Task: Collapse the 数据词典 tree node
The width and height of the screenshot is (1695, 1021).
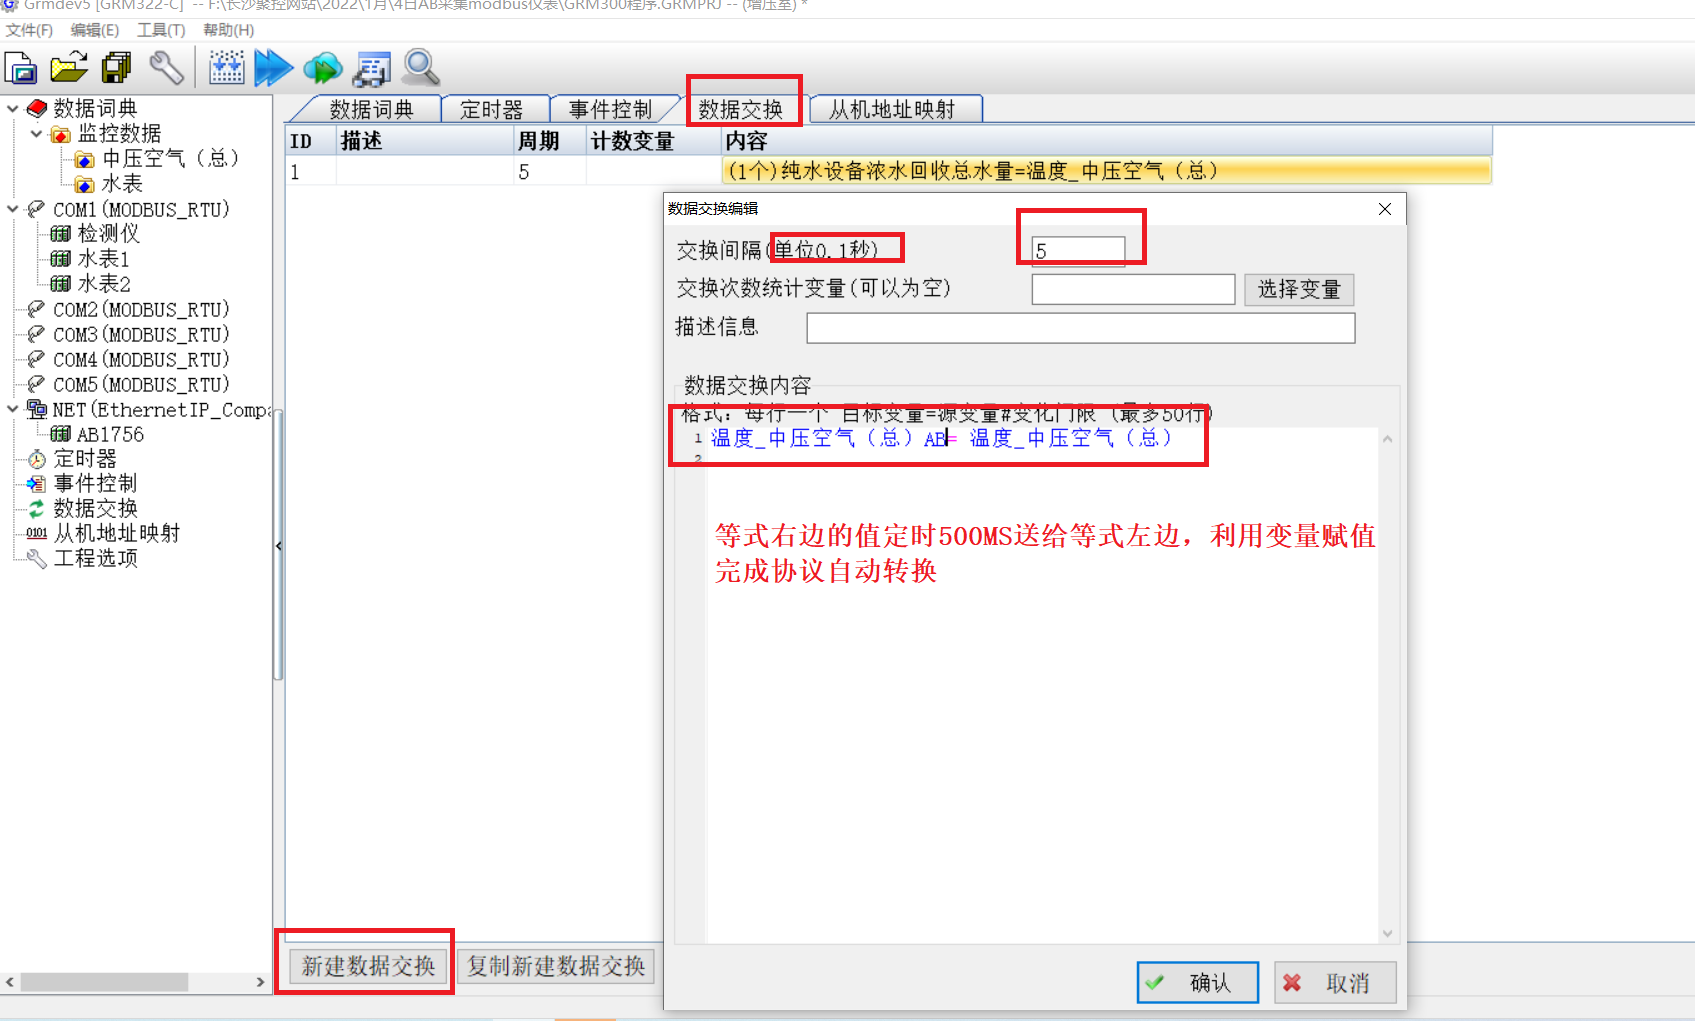Action: pos(12,108)
